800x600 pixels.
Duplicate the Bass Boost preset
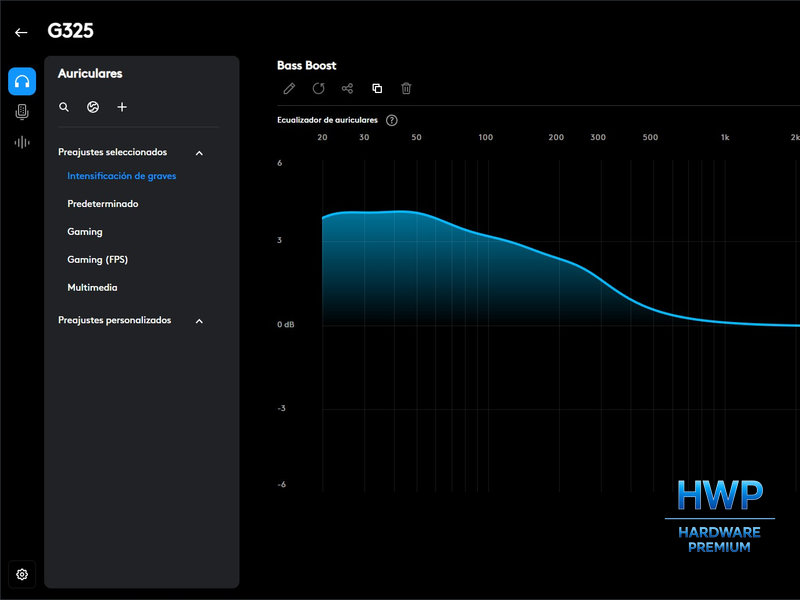[x=377, y=88]
